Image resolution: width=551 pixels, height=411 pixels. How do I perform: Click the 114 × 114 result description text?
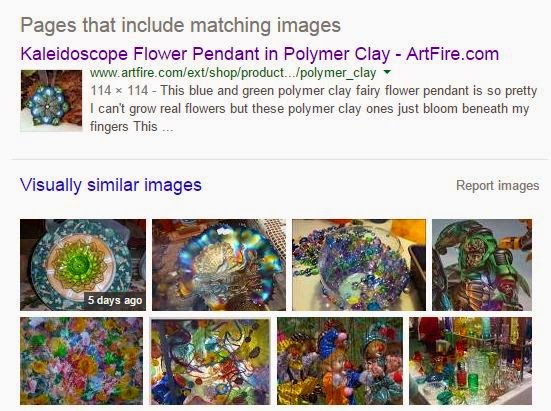click(314, 108)
